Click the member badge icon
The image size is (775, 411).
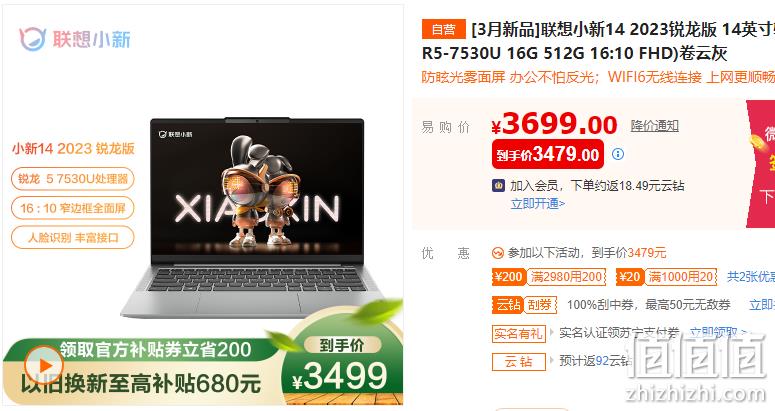pos(498,186)
